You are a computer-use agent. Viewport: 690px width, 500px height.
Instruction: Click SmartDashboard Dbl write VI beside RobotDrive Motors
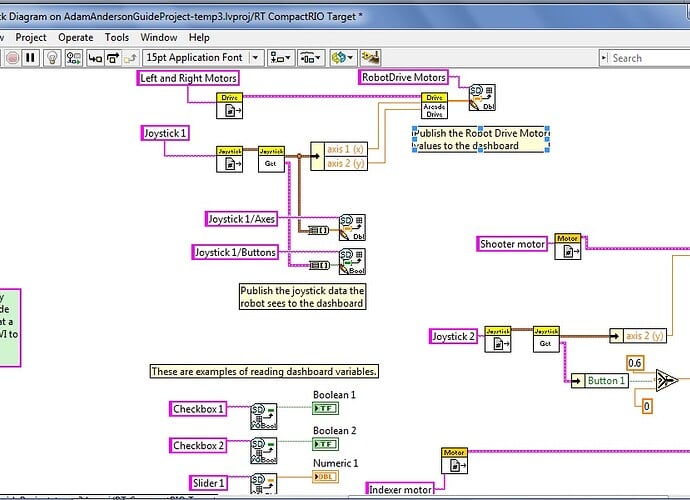coord(482,98)
